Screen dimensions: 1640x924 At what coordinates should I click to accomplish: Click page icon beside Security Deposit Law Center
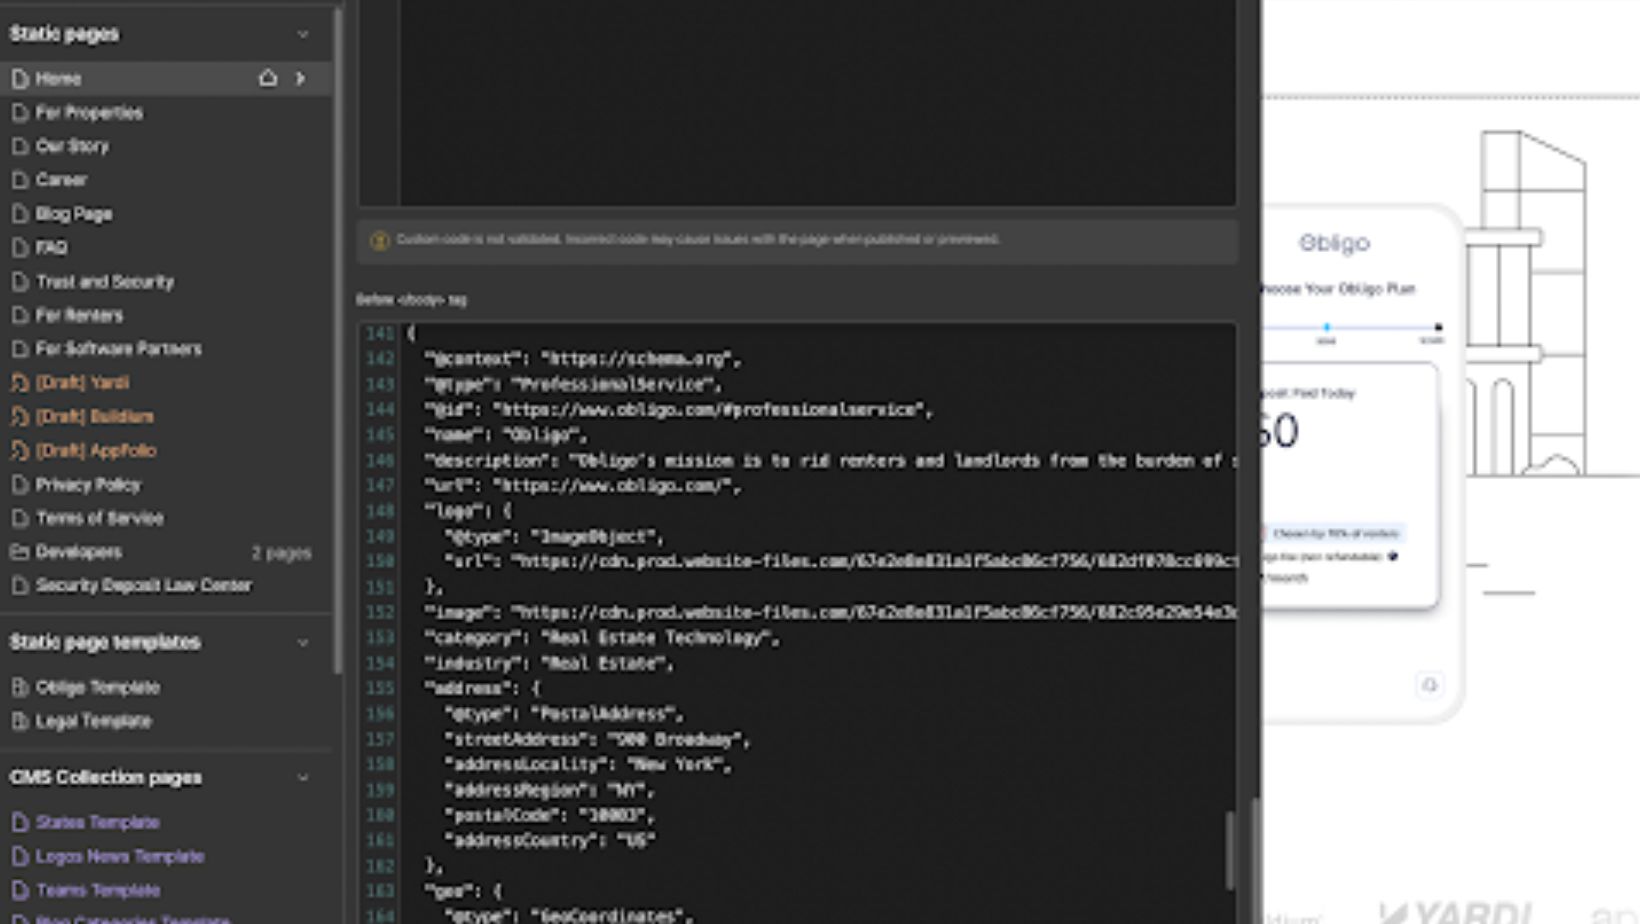pos(19,585)
